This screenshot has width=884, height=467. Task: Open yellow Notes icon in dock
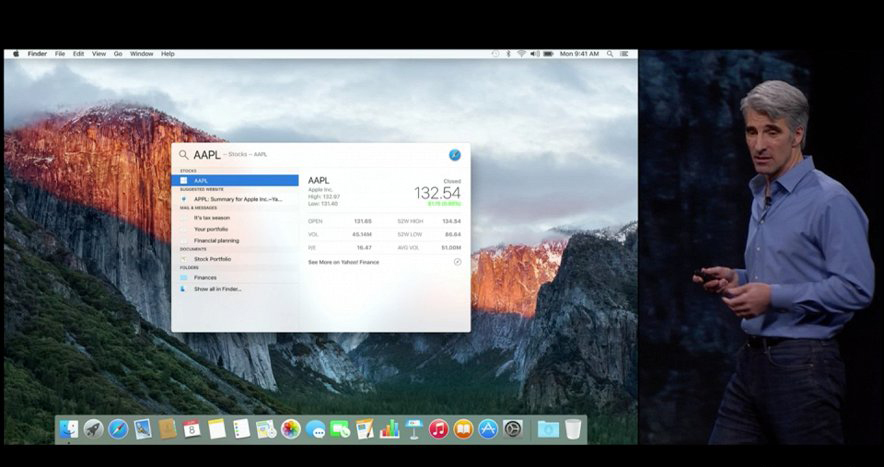[216, 429]
